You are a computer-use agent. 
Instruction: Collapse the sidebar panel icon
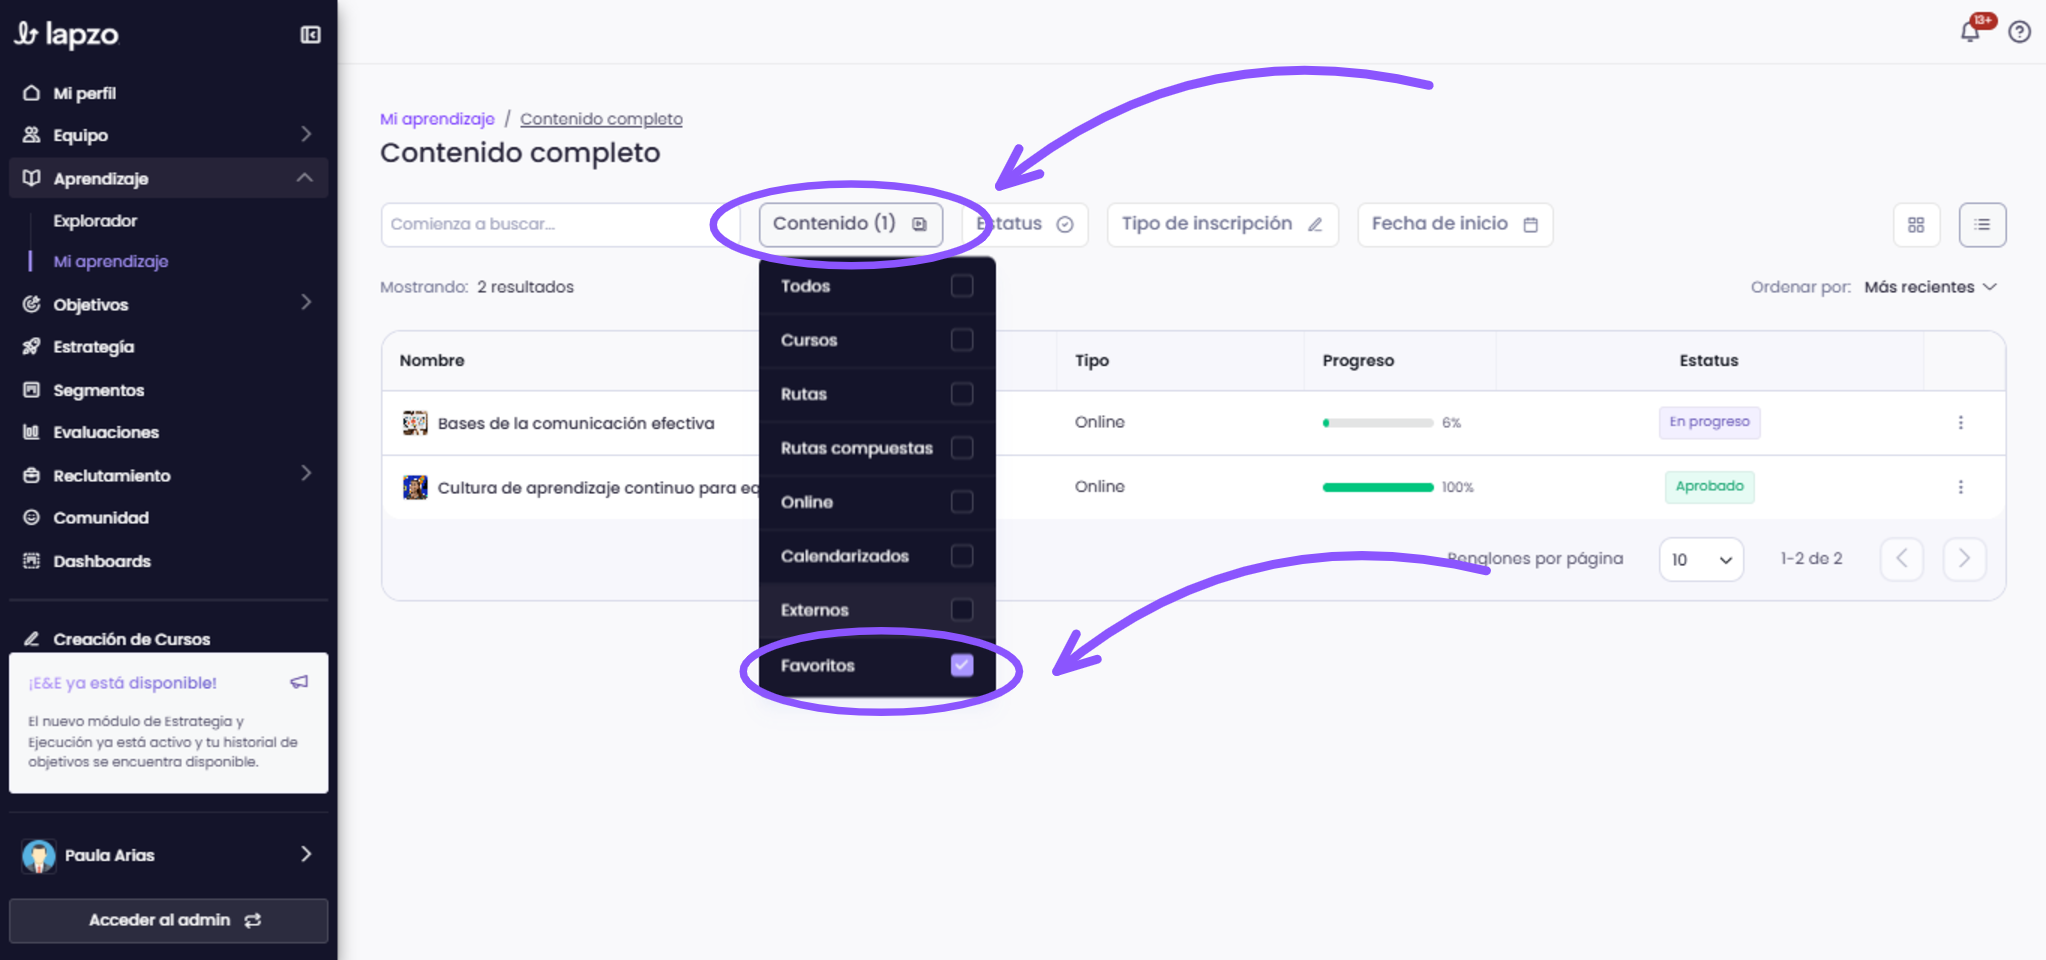(310, 35)
